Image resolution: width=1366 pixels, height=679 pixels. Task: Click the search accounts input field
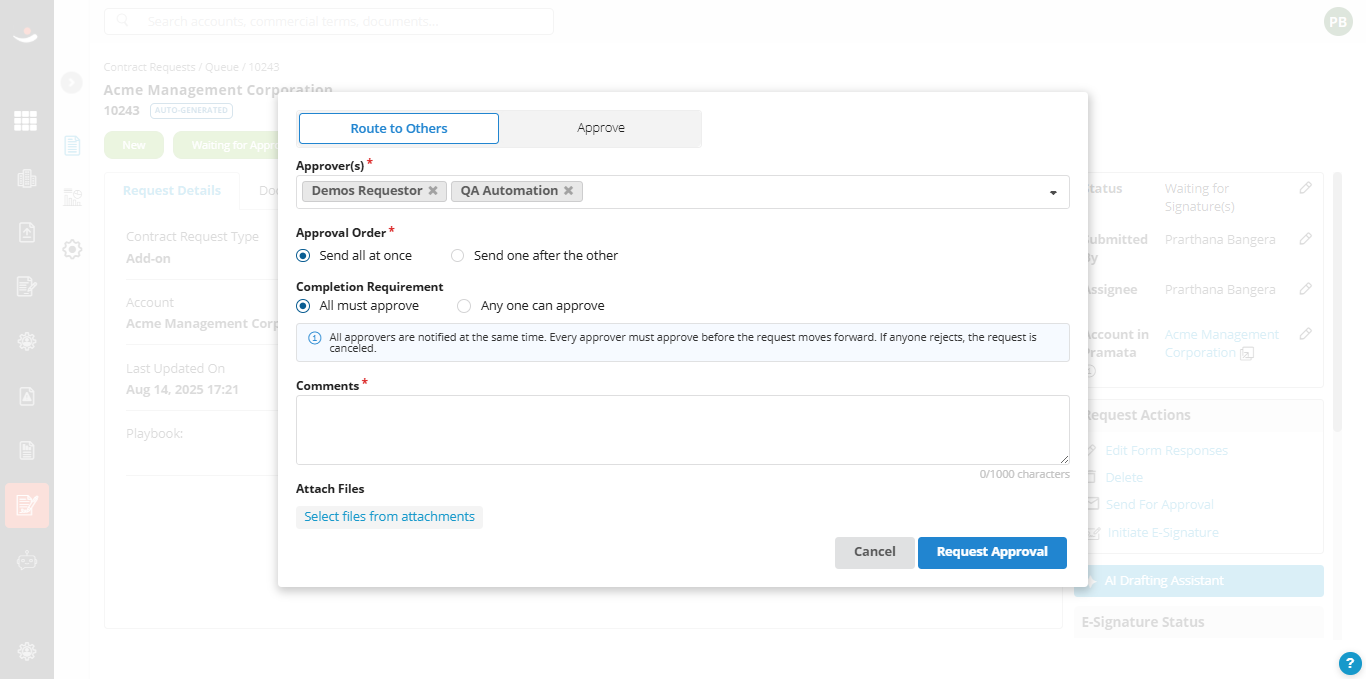point(329,21)
